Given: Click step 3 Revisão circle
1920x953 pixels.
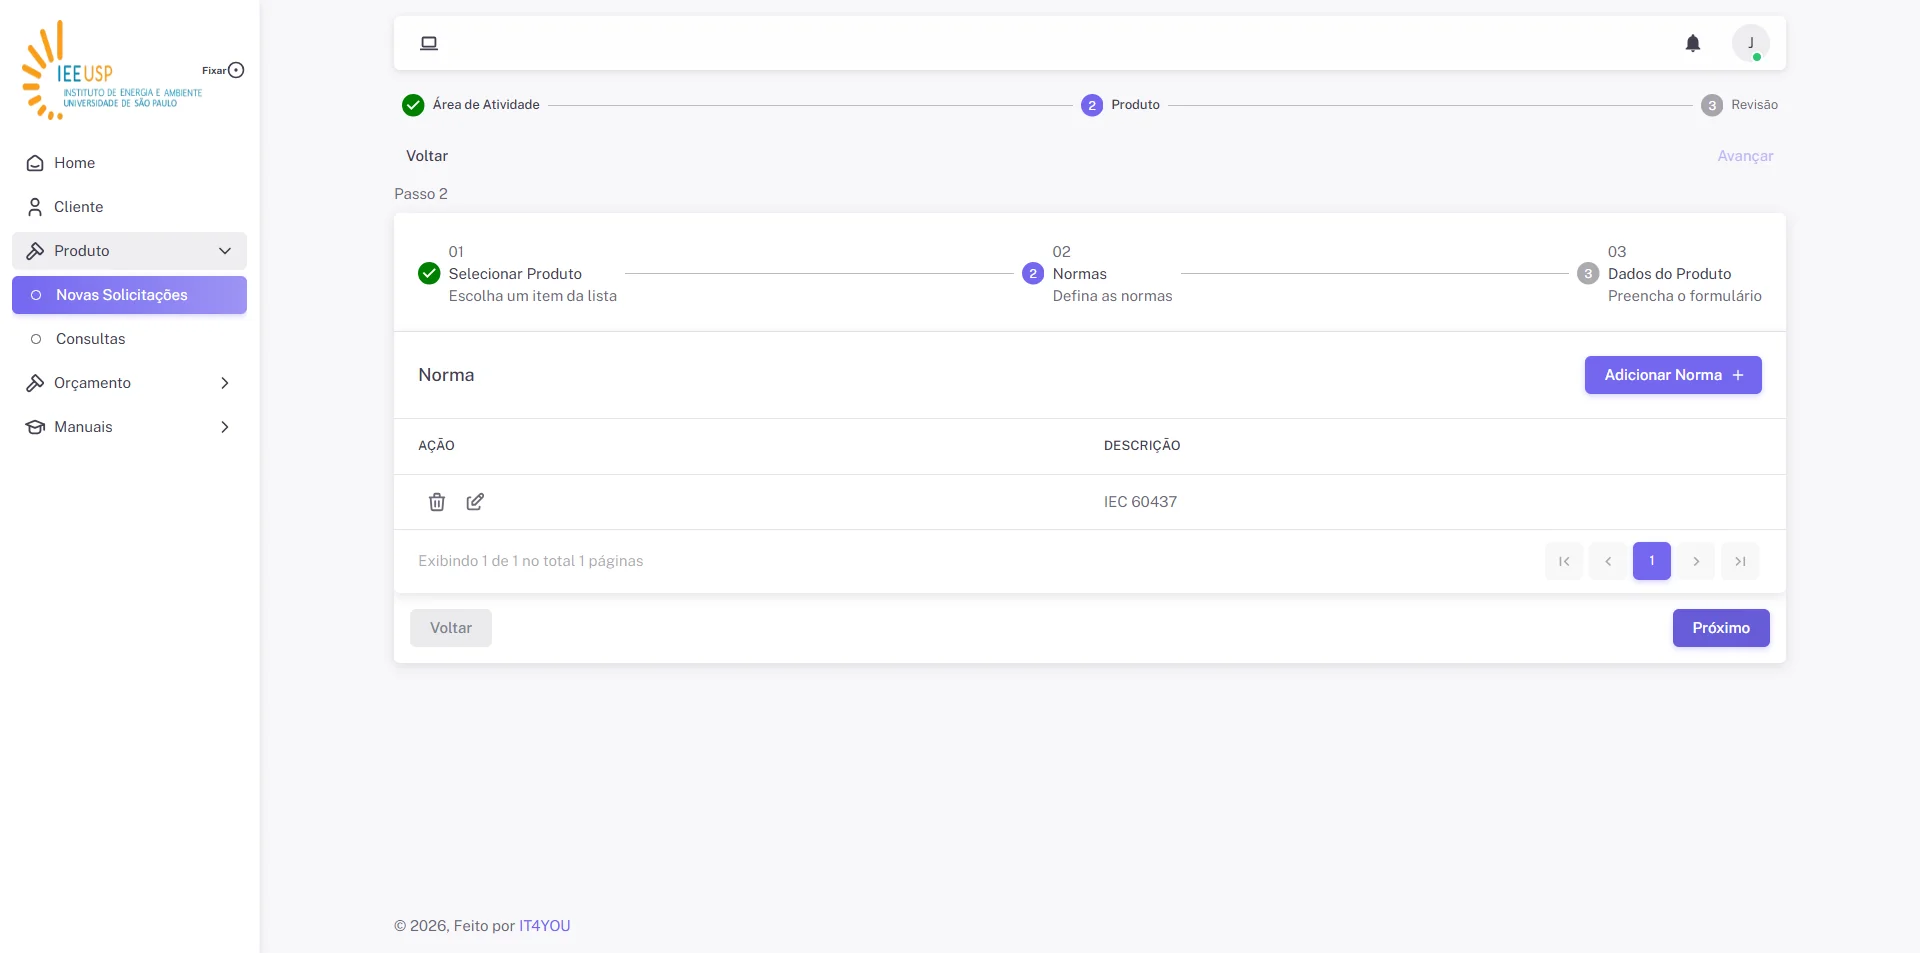Looking at the screenshot, I should point(1712,105).
